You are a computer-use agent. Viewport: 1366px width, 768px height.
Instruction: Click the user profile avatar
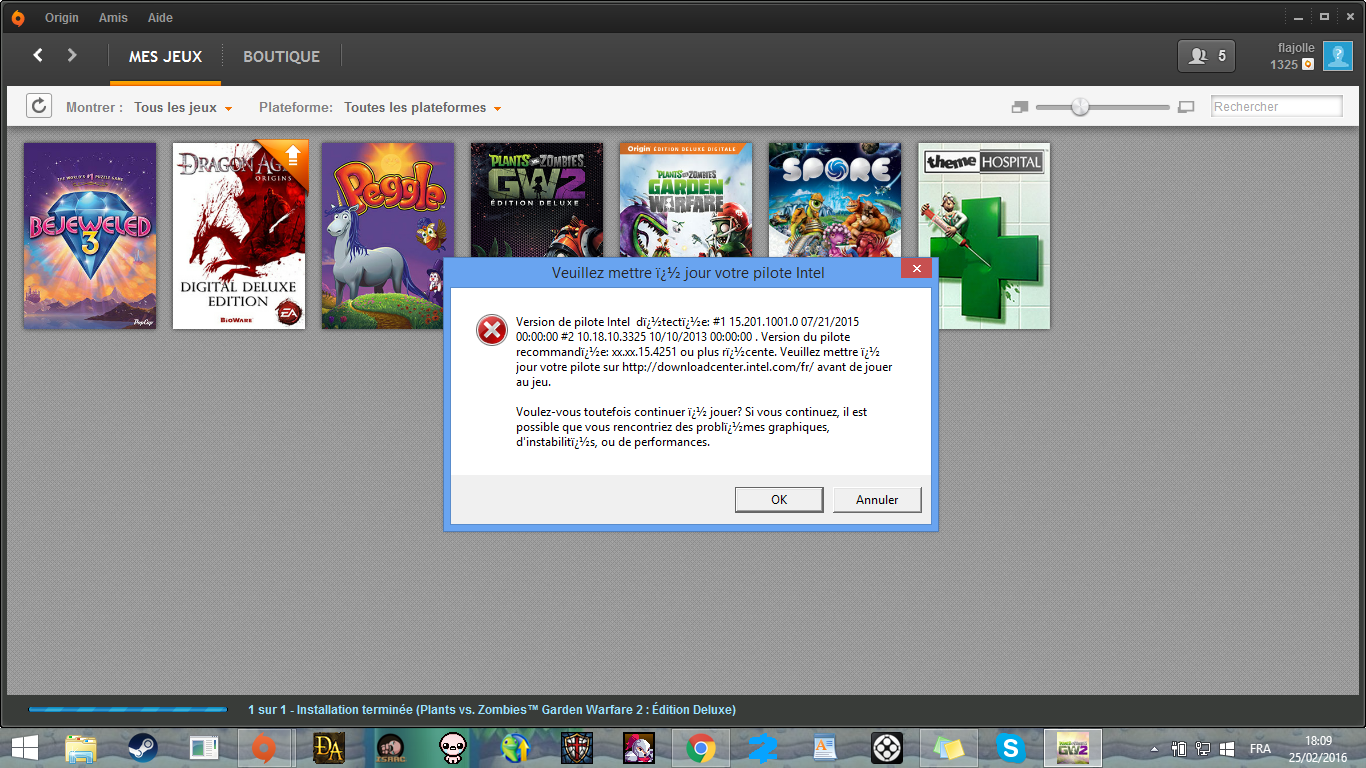(1337, 56)
